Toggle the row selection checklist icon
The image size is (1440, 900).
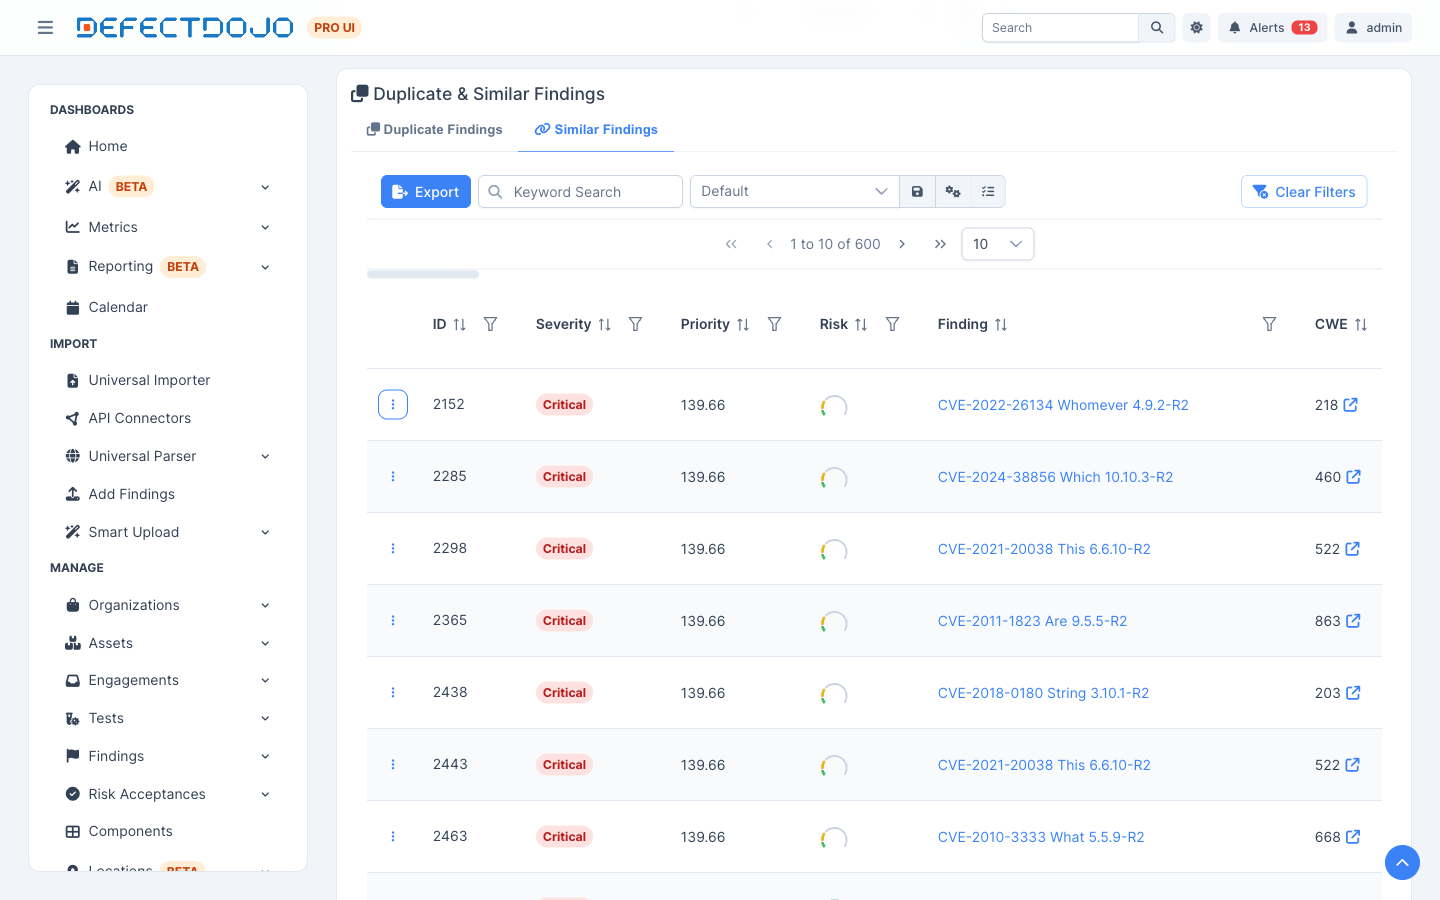(988, 192)
